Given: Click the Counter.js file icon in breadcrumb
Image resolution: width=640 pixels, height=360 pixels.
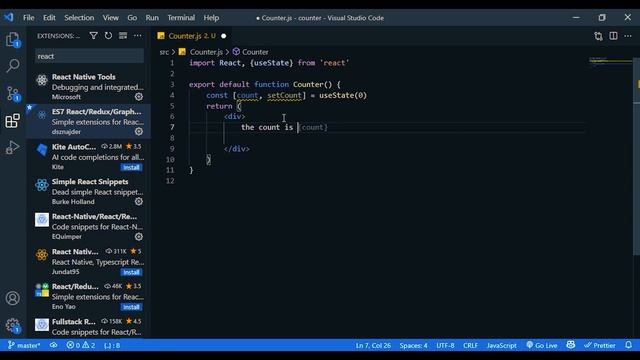Looking at the screenshot, I should (x=182, y=52).
